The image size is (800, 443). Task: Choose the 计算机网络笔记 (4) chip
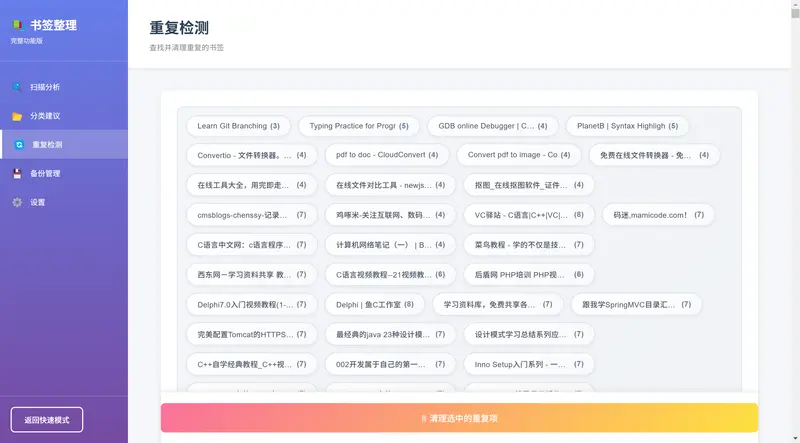[x=390, y=245]
